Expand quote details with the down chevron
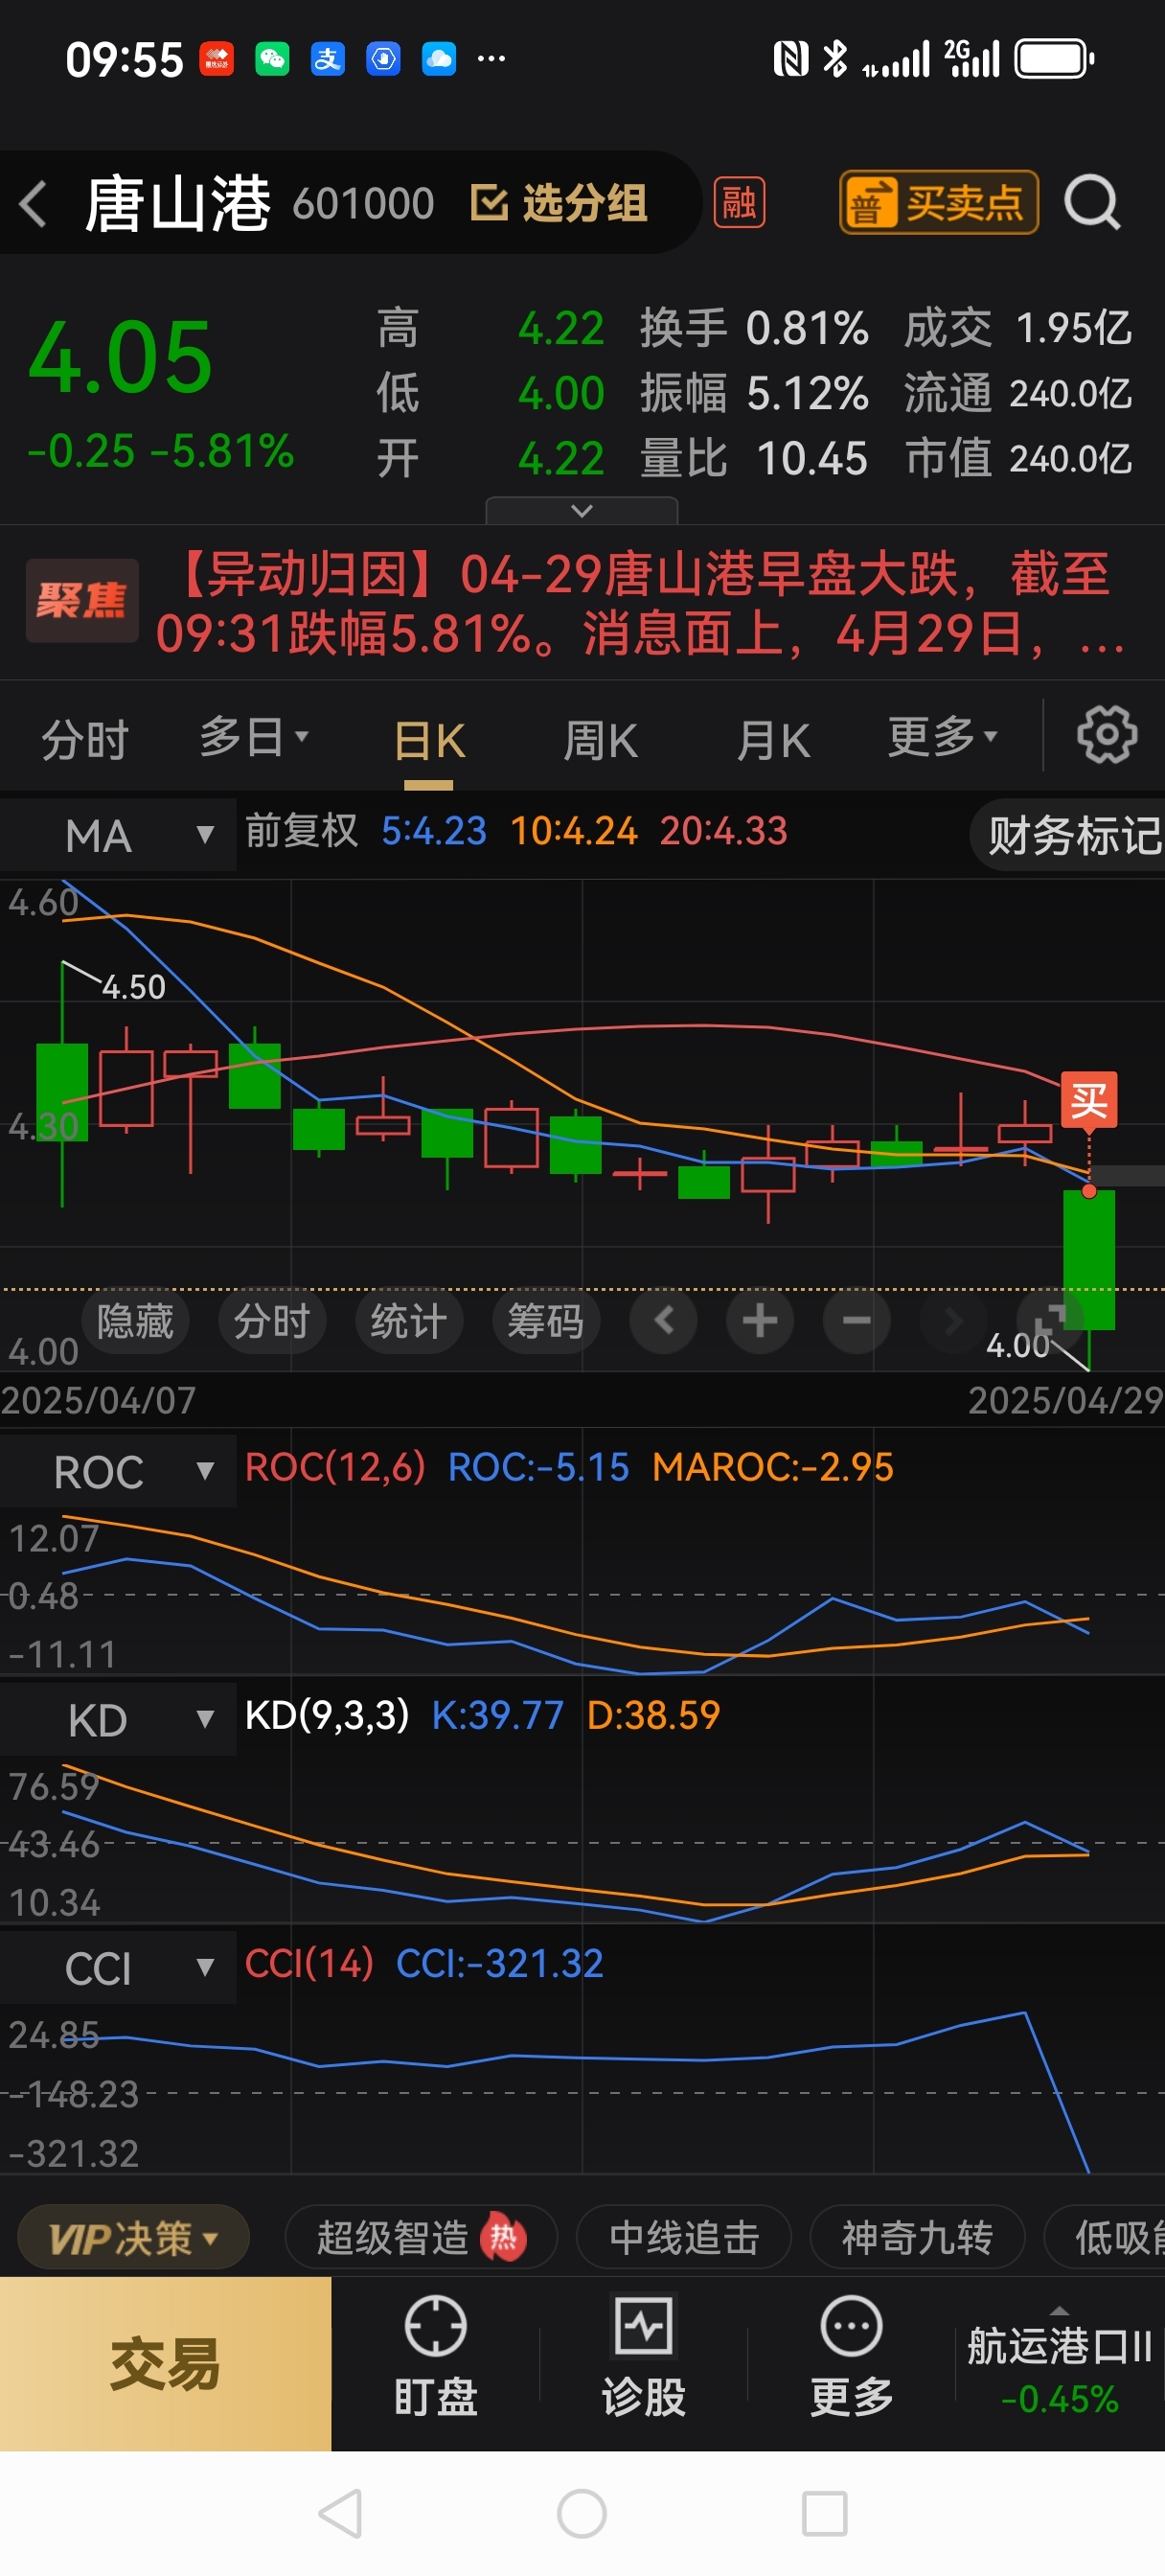Screen dimensions: 1165x2576 point(581,511)
